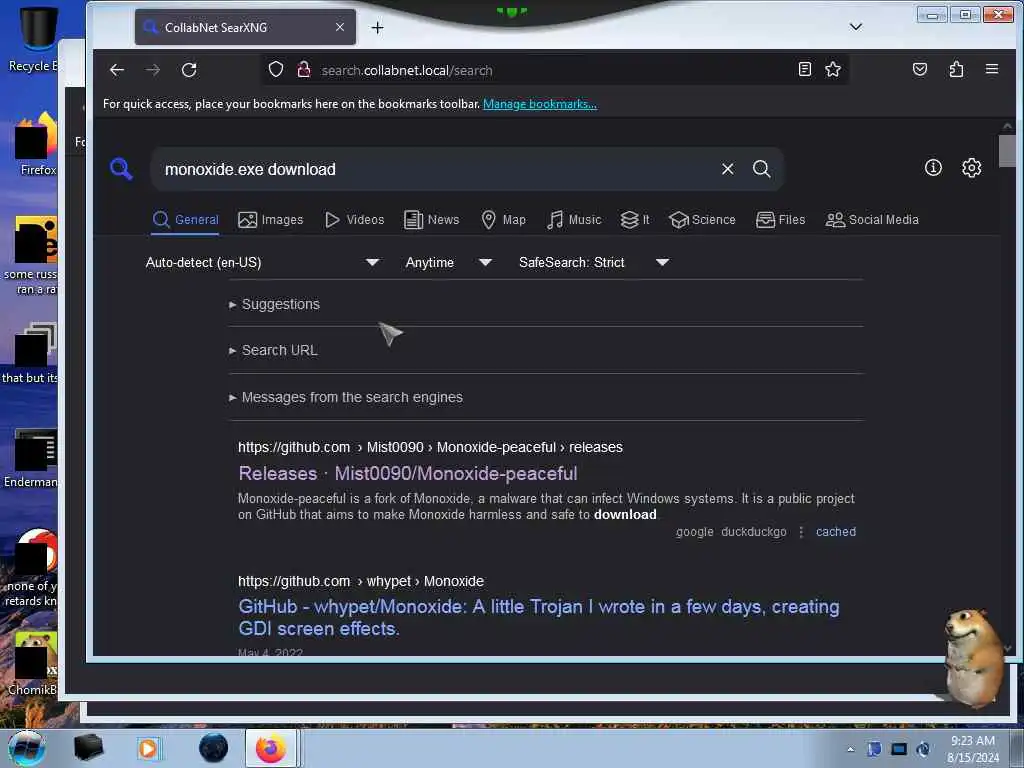Open tracking protection shield icon
Screen dimensions: 1024x768
(x=276, y=69)
